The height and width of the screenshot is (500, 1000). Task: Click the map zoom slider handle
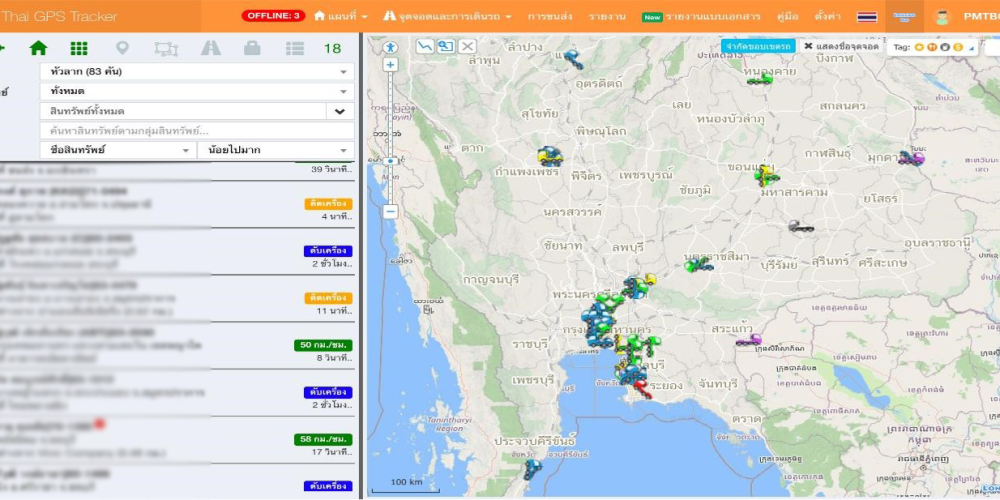390,160
